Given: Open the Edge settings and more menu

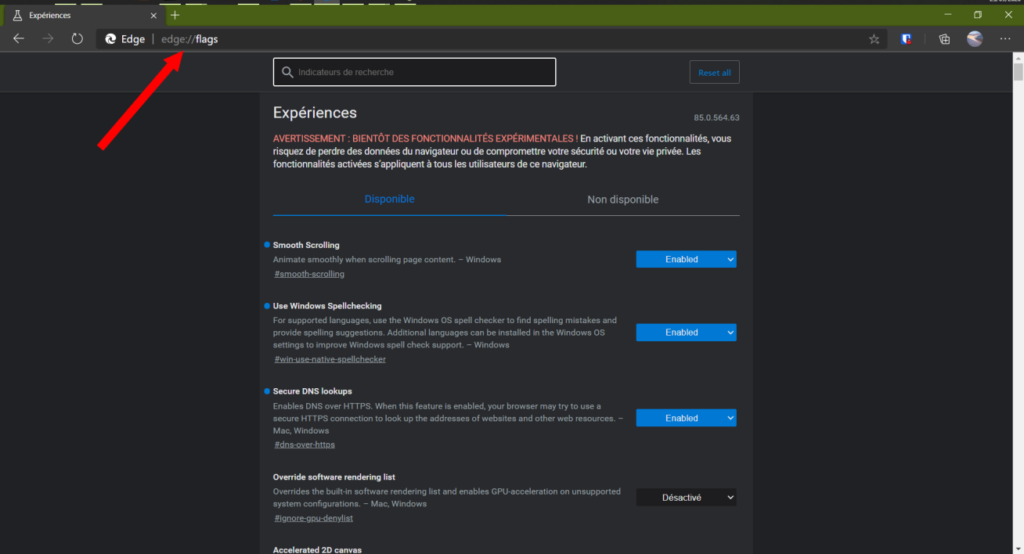Looking at the screenshot, I should [1005, 39].
